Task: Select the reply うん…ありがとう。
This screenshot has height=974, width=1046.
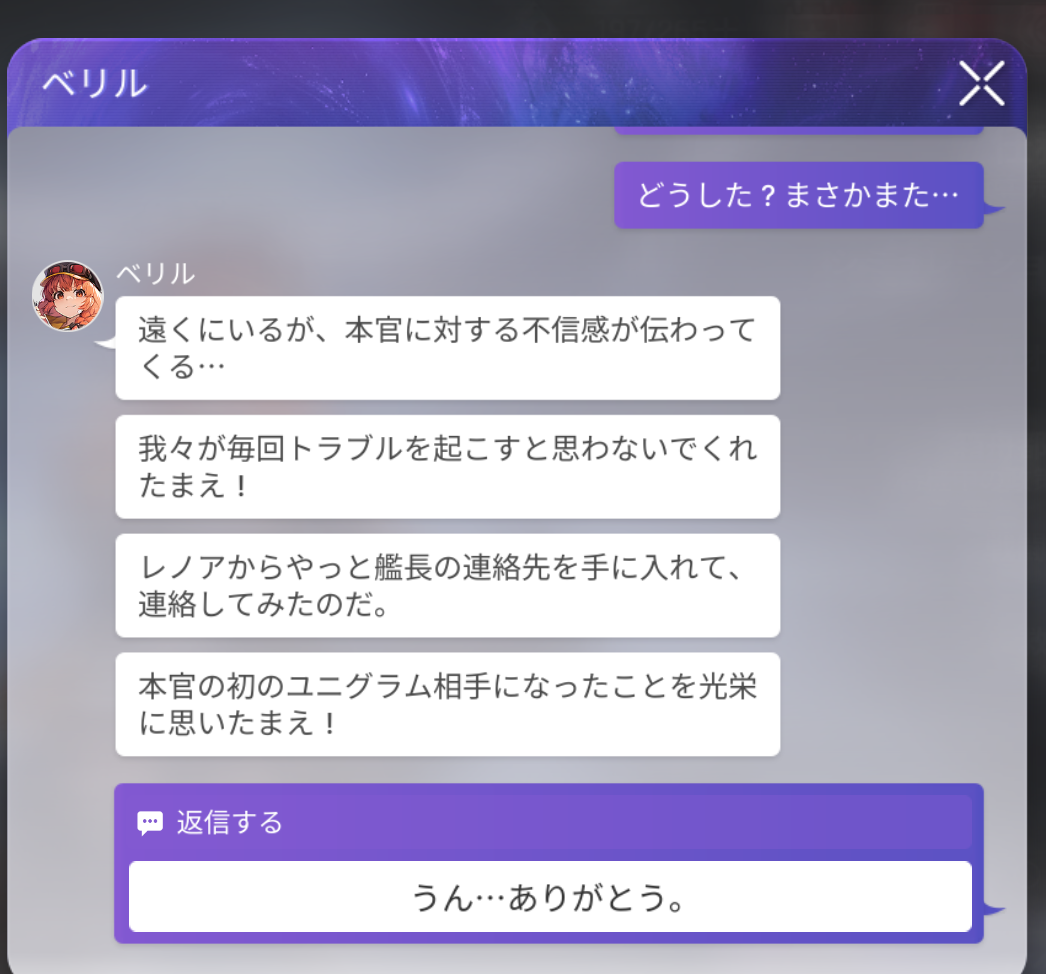Action: pyautogui.click(x=550, y=896)
